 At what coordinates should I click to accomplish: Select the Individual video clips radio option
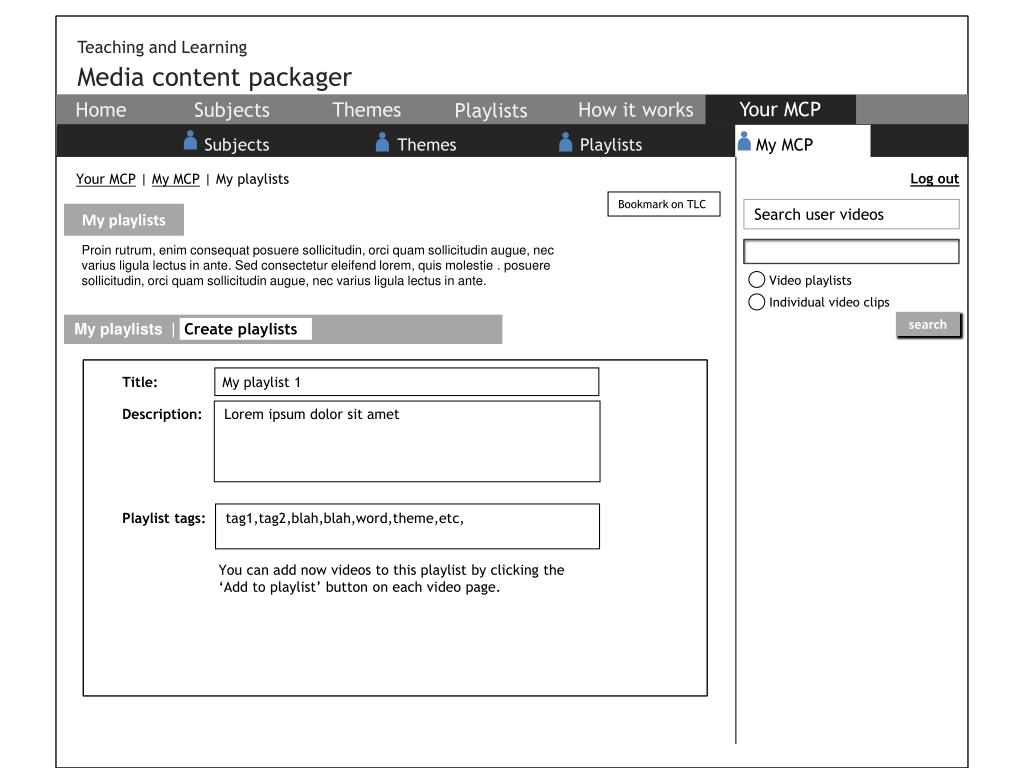756,302
